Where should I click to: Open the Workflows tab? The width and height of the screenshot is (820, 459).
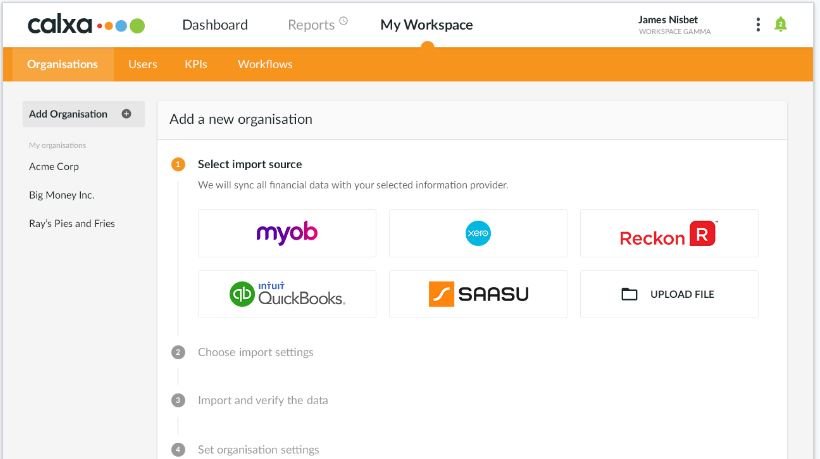(265, 64)
